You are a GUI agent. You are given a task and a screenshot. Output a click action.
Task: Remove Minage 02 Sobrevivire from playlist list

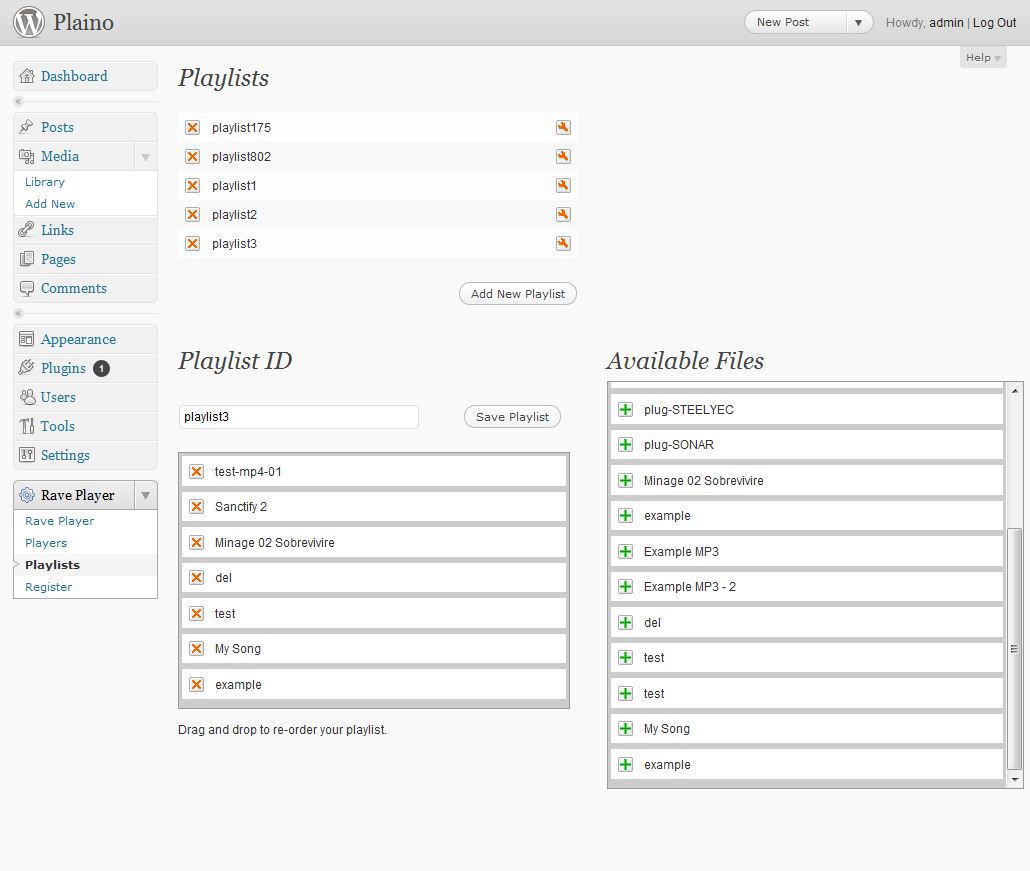click(196, 542)
